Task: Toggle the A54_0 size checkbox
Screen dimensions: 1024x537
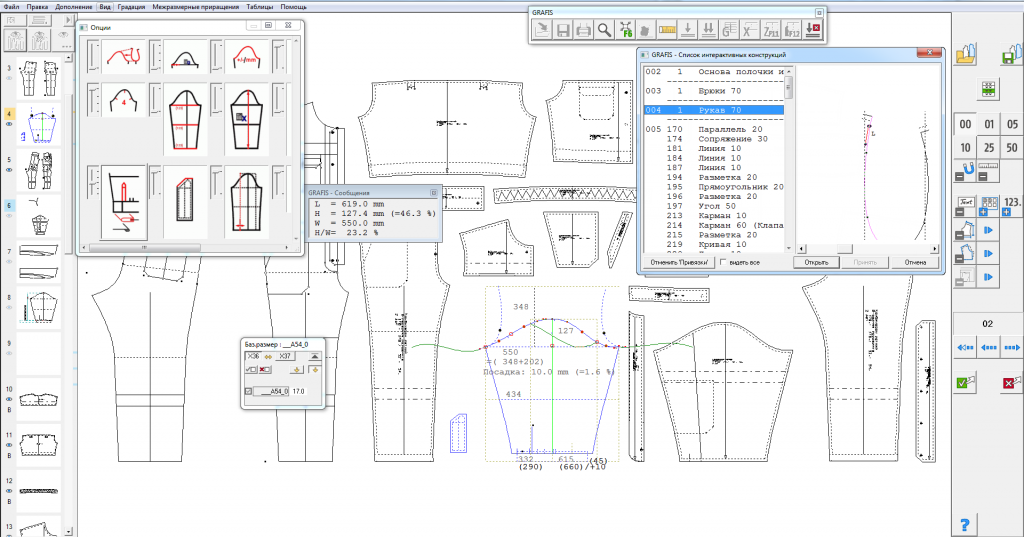Action: 250,392
